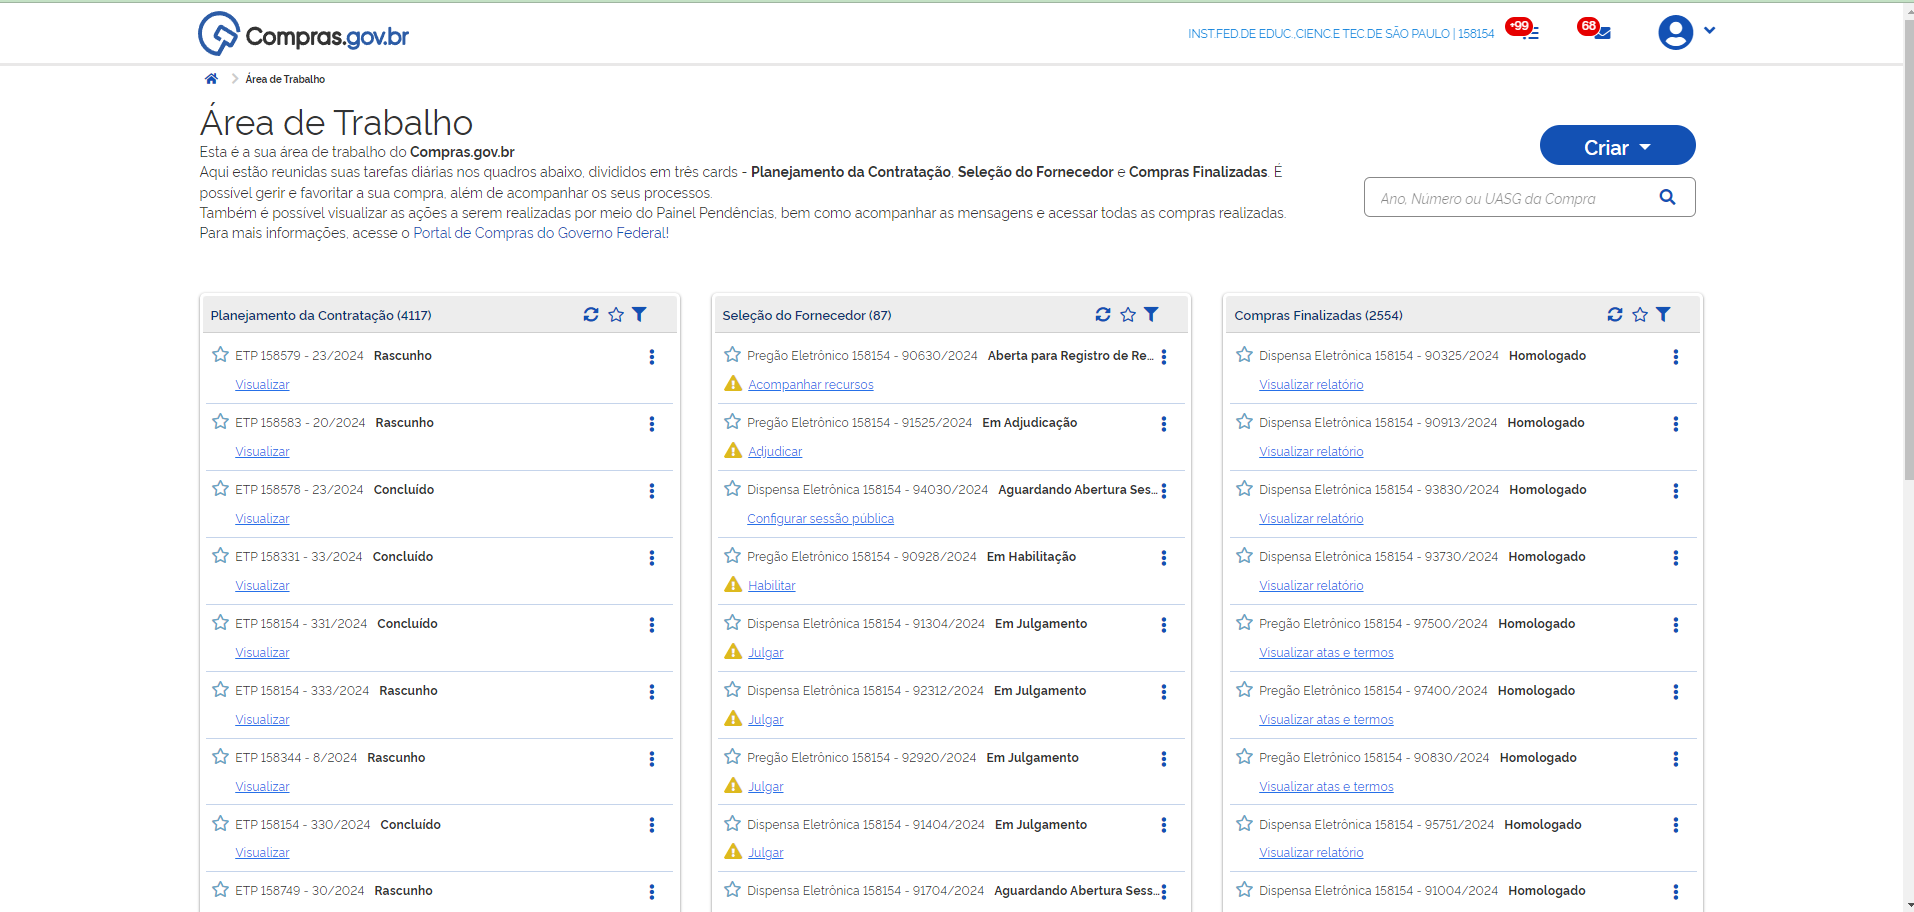Screen dimensions: 1914x912
Task: Click warning icon next to Adjudicar
Action: click(x=733, y=451)
